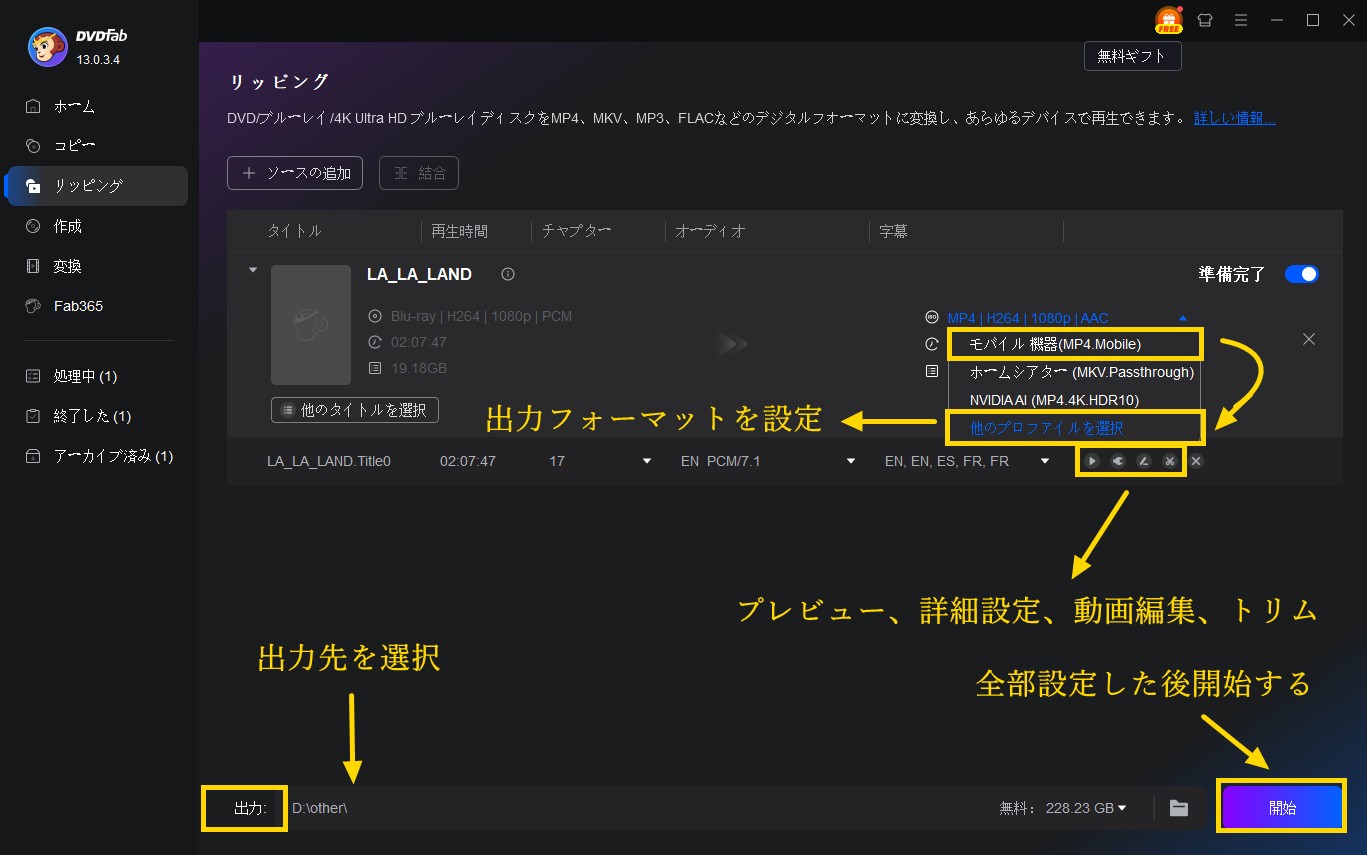Click the DVDFab monkey logo
This screenshot has width=1367, height=855.
(48, 46)
